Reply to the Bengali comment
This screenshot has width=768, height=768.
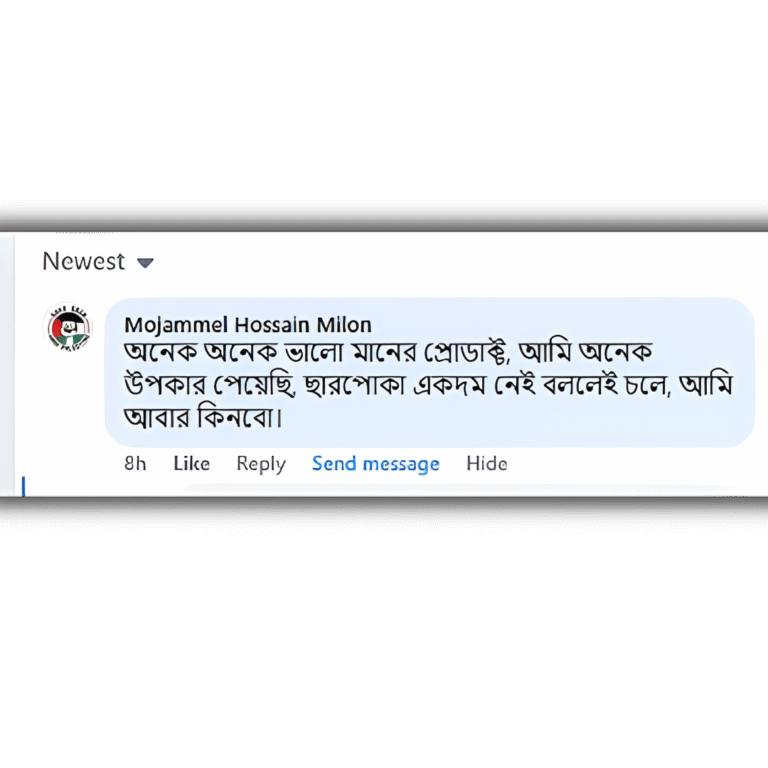(x=261, y=464)
